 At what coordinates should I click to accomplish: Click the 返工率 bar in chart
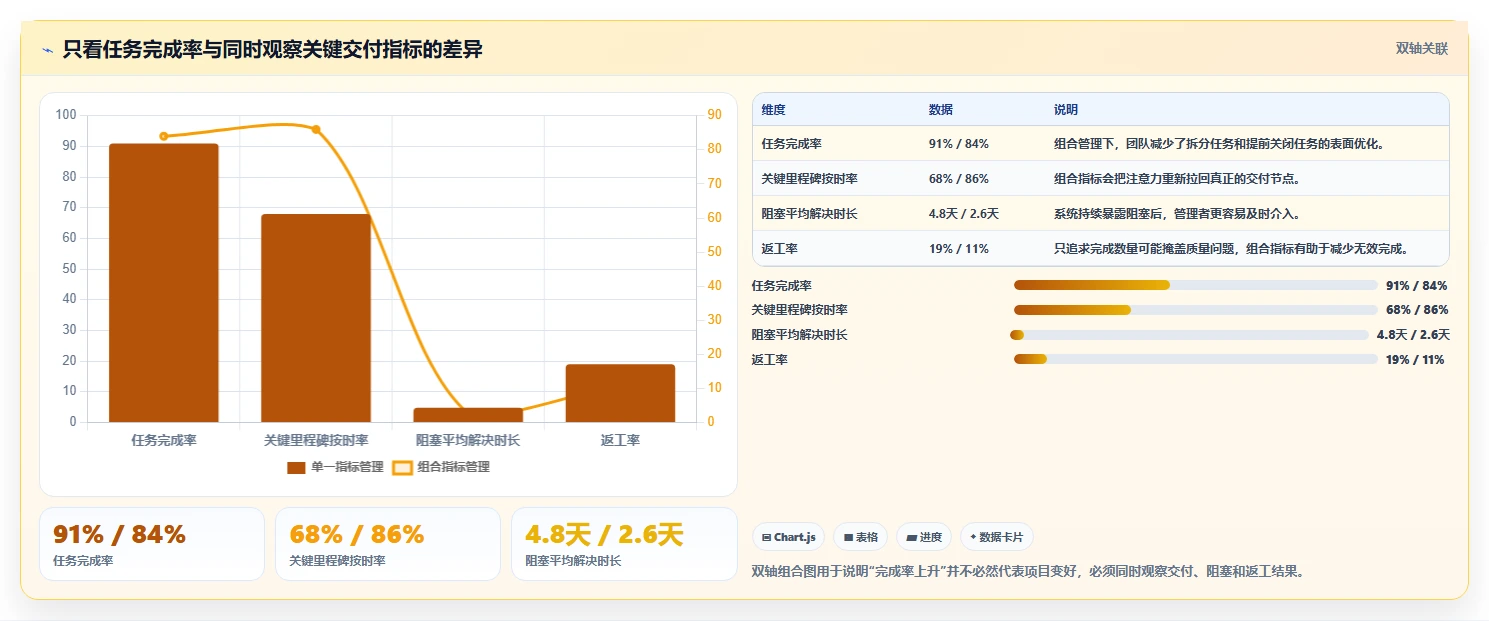pyautogui.click(x=620, y=393)
